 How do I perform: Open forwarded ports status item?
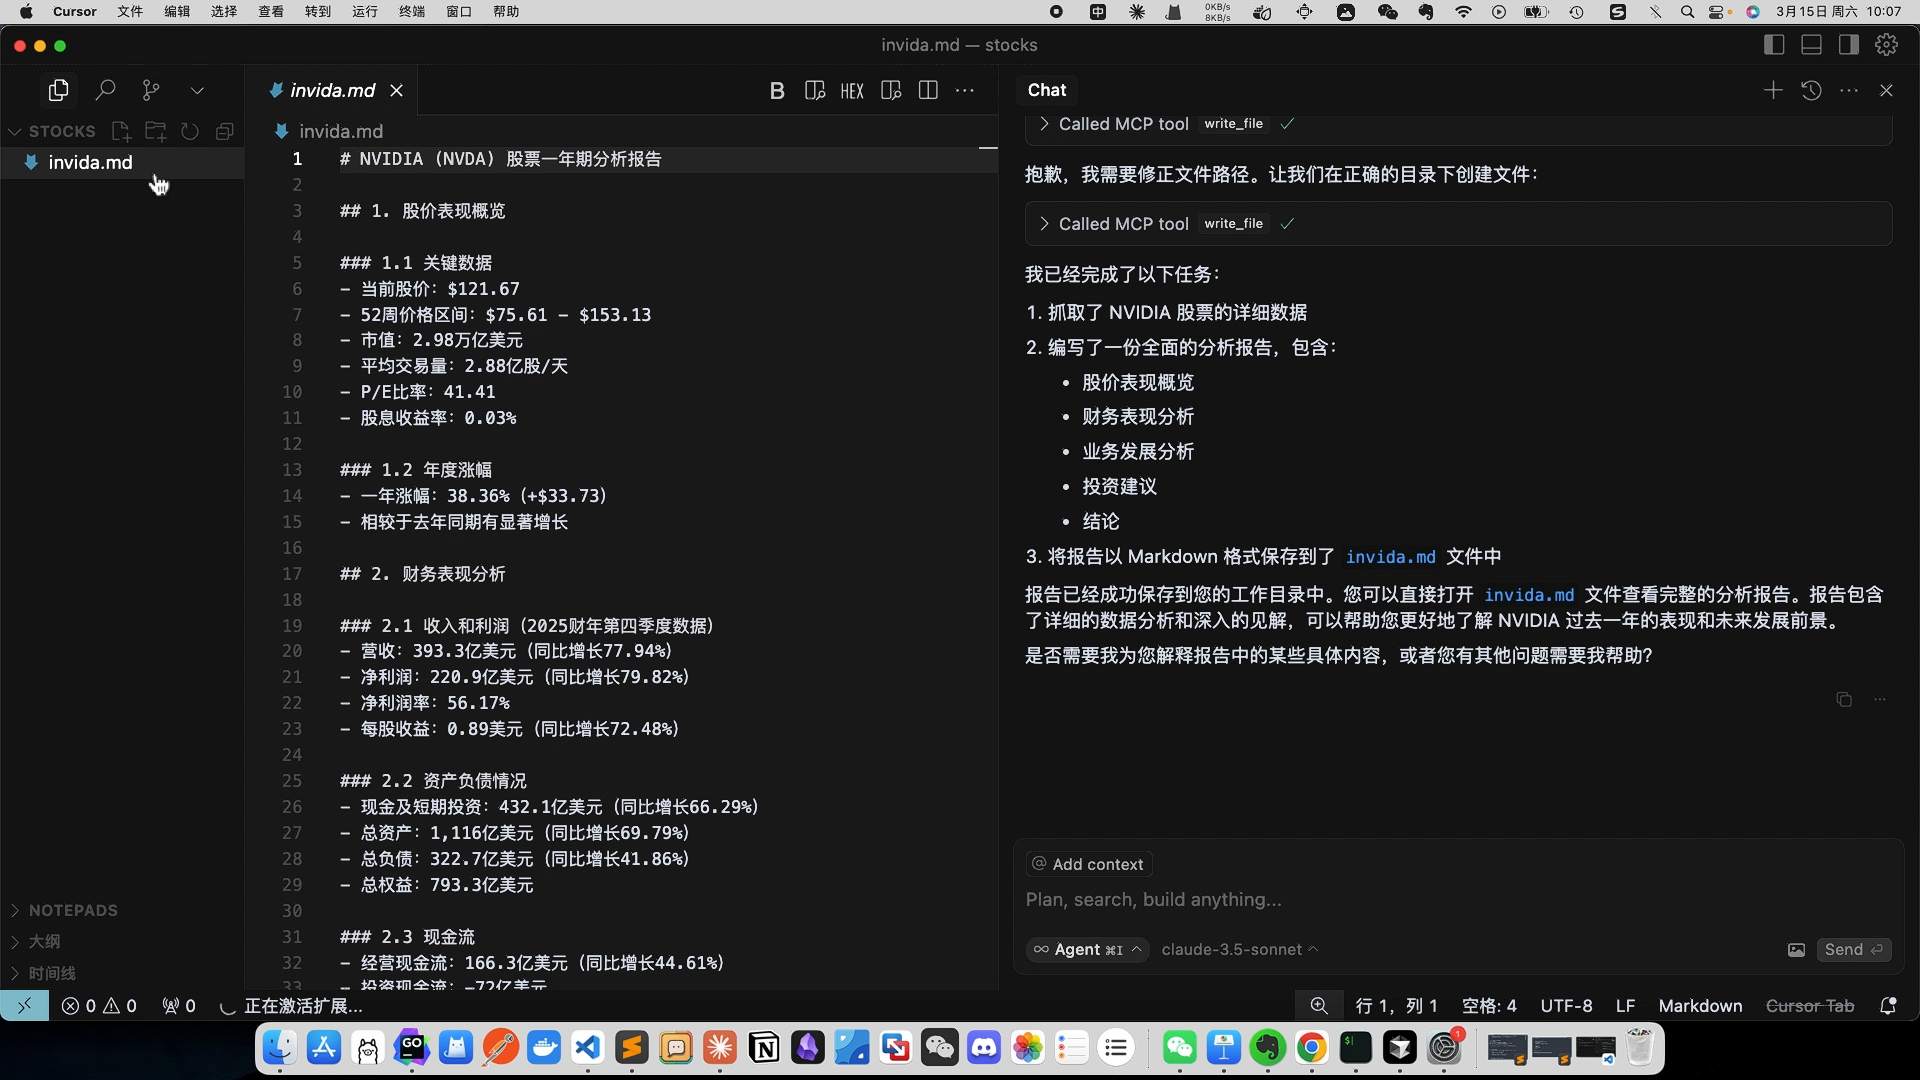pyautogui.click(x=179, y=1006)
